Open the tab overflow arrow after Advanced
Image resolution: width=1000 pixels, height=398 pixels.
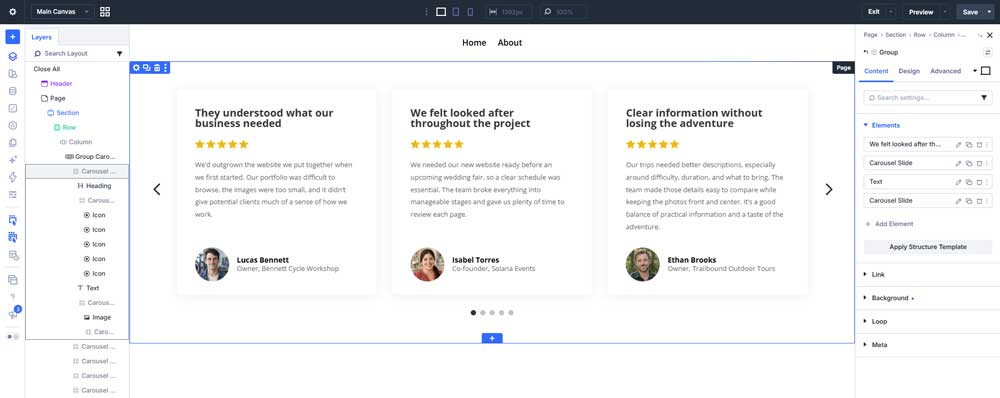click(x=974, y=71)
